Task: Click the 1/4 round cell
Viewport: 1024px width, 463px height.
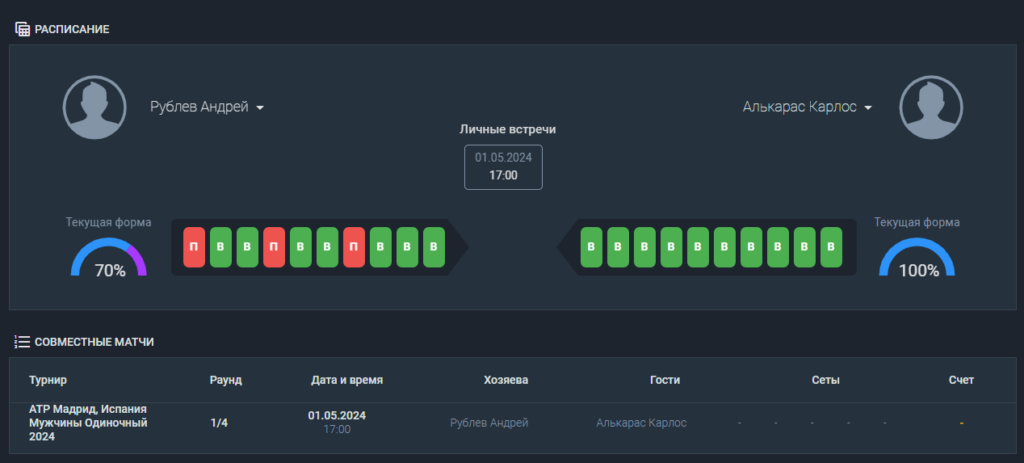Action: point(219,423)
